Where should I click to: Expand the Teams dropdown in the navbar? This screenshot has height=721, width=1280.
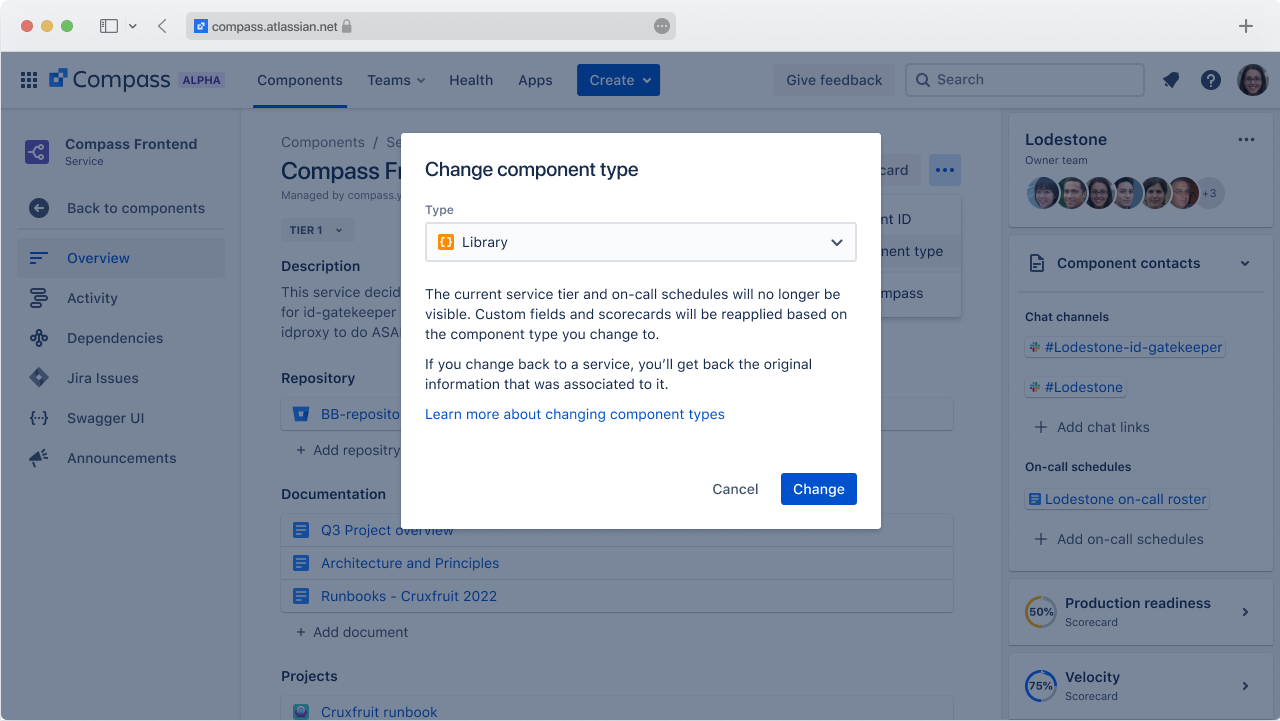point(396,80)
